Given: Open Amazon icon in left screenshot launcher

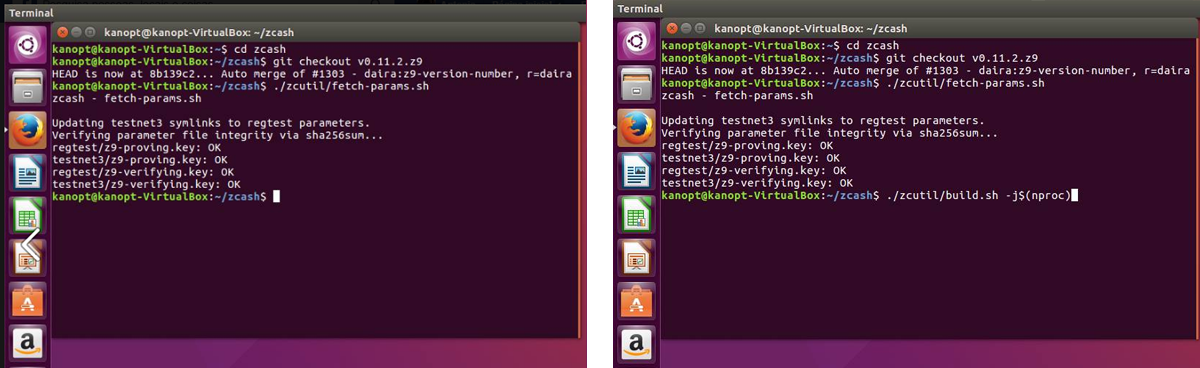Looking at the screenshot, I should point(28,344).
